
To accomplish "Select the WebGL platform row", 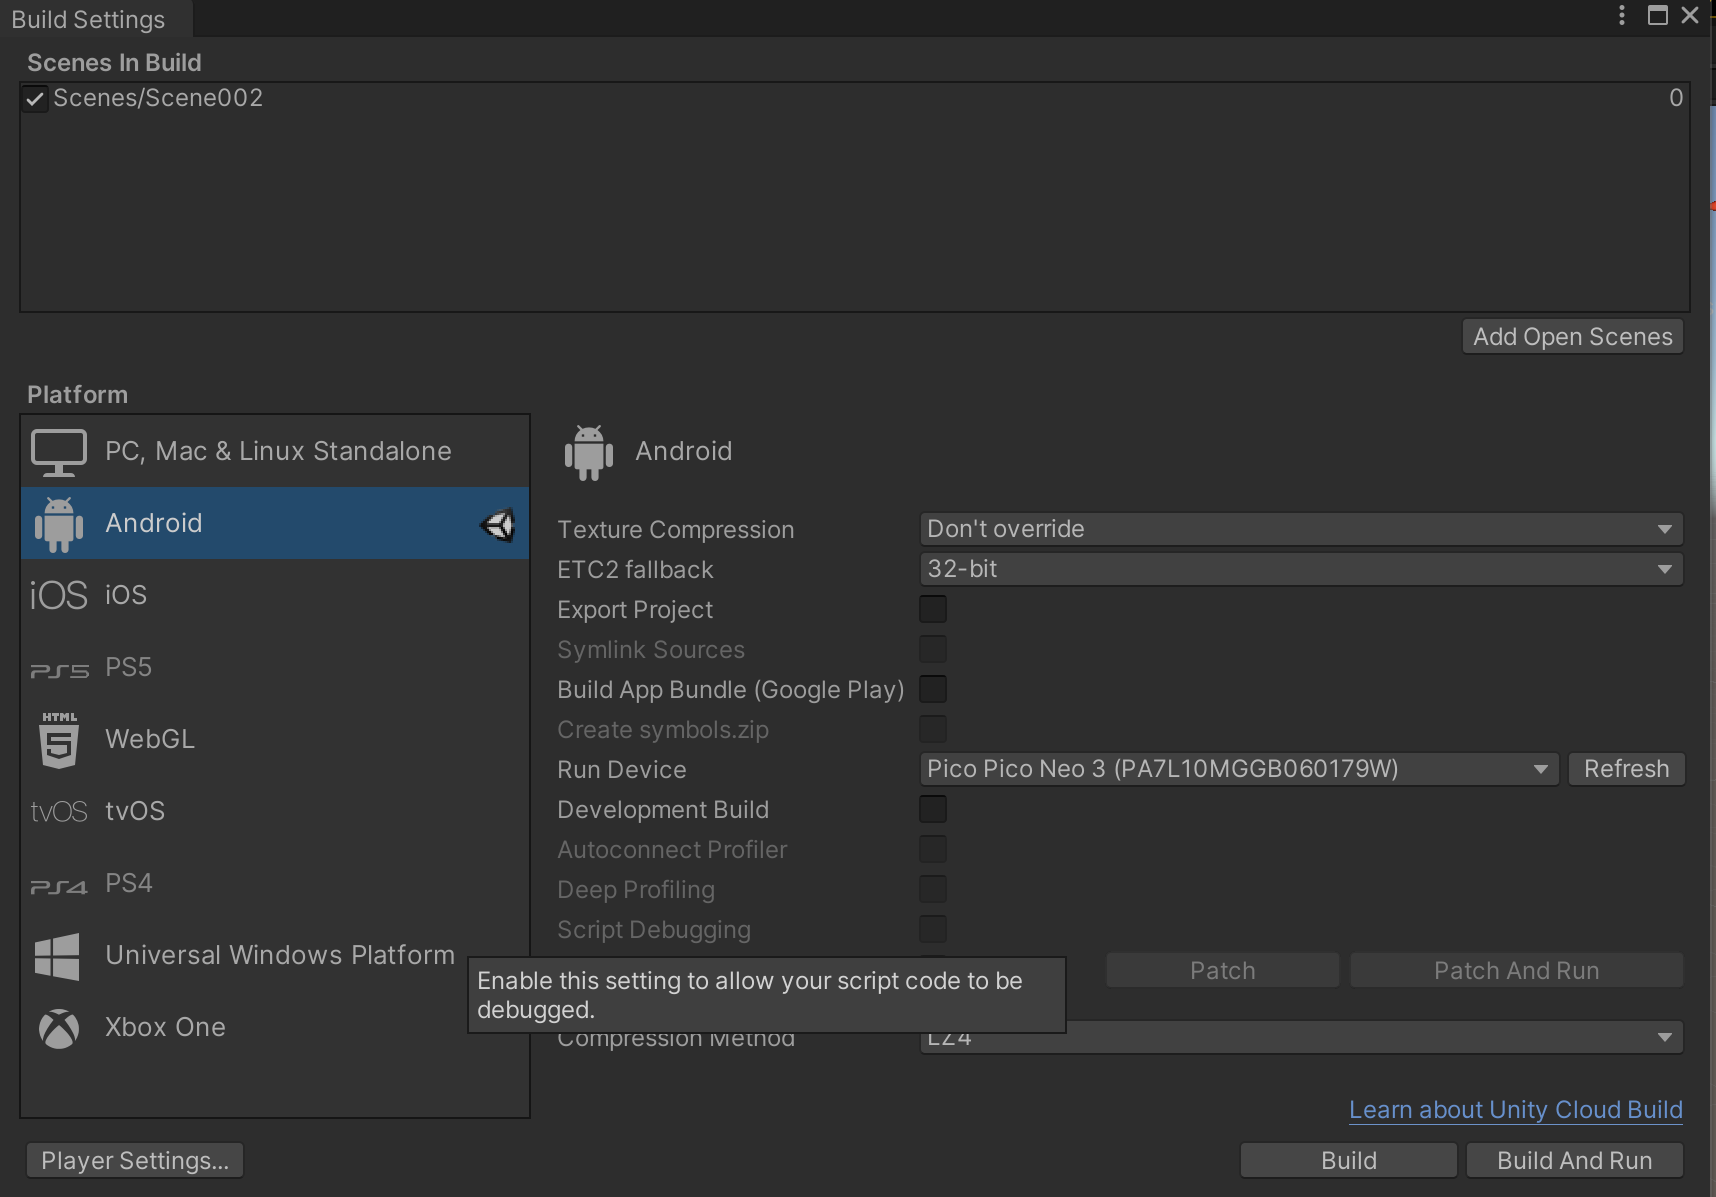I will [x=275, y=739].
